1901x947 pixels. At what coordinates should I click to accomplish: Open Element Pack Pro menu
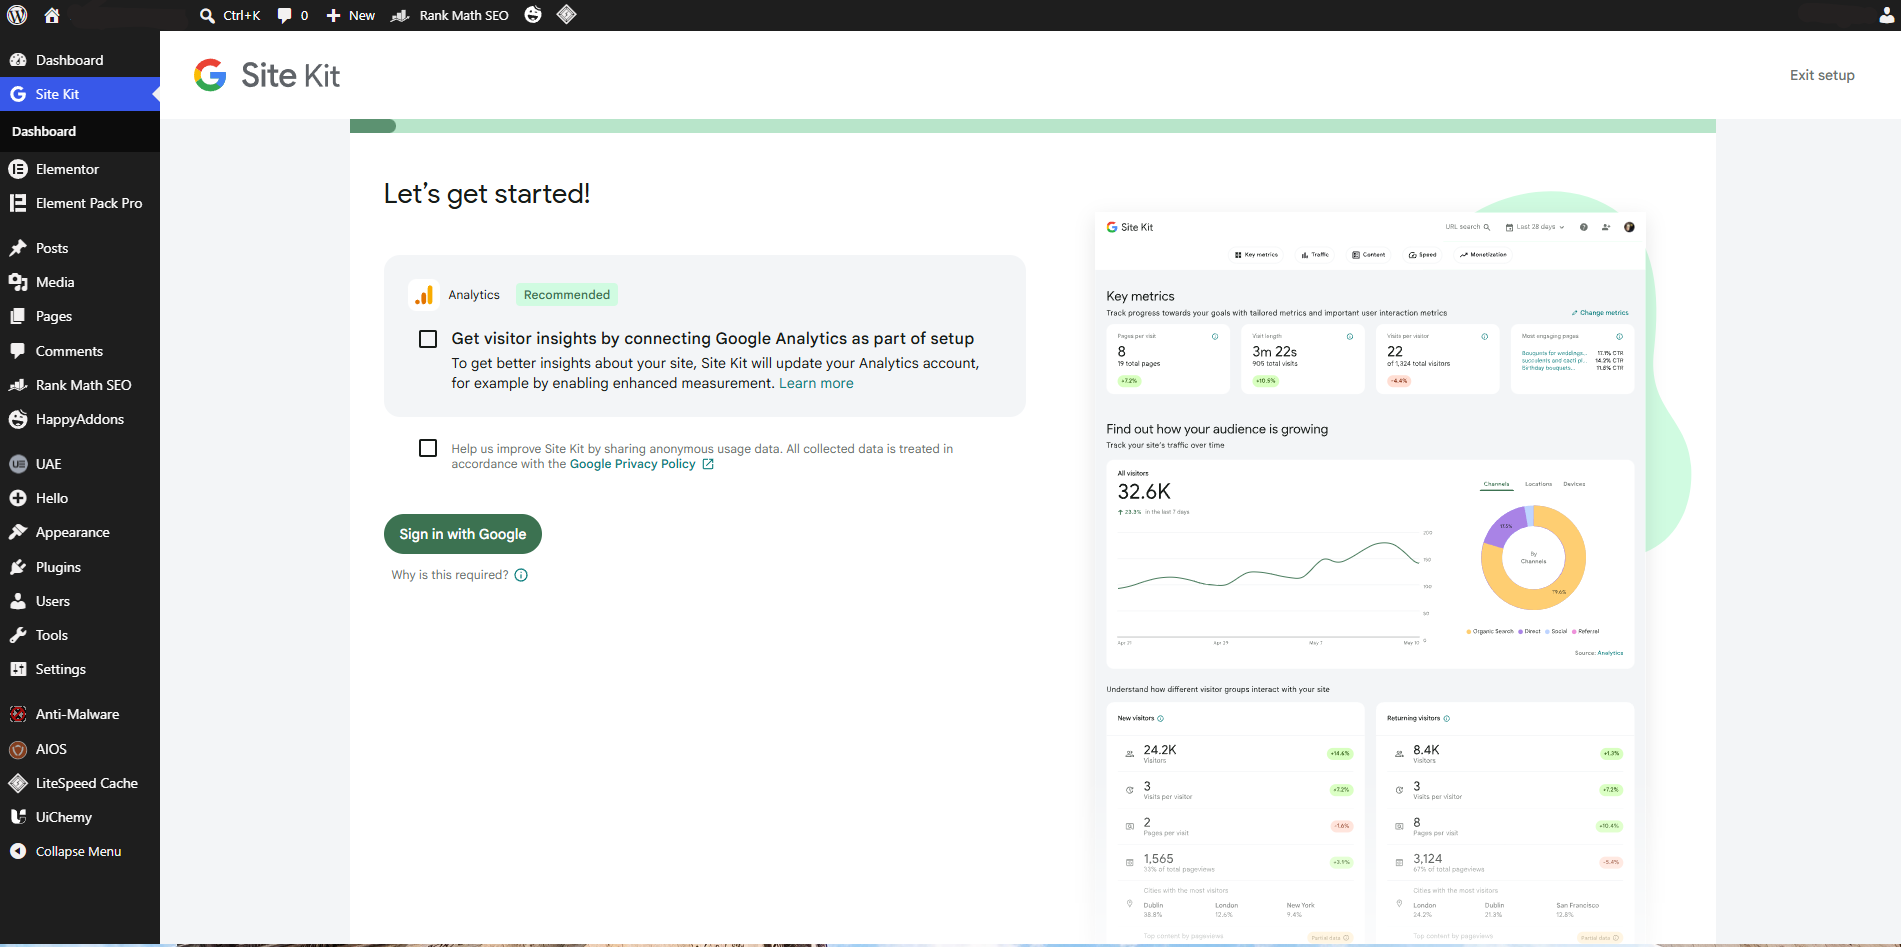pyautogui.click(x=80, y=203)
